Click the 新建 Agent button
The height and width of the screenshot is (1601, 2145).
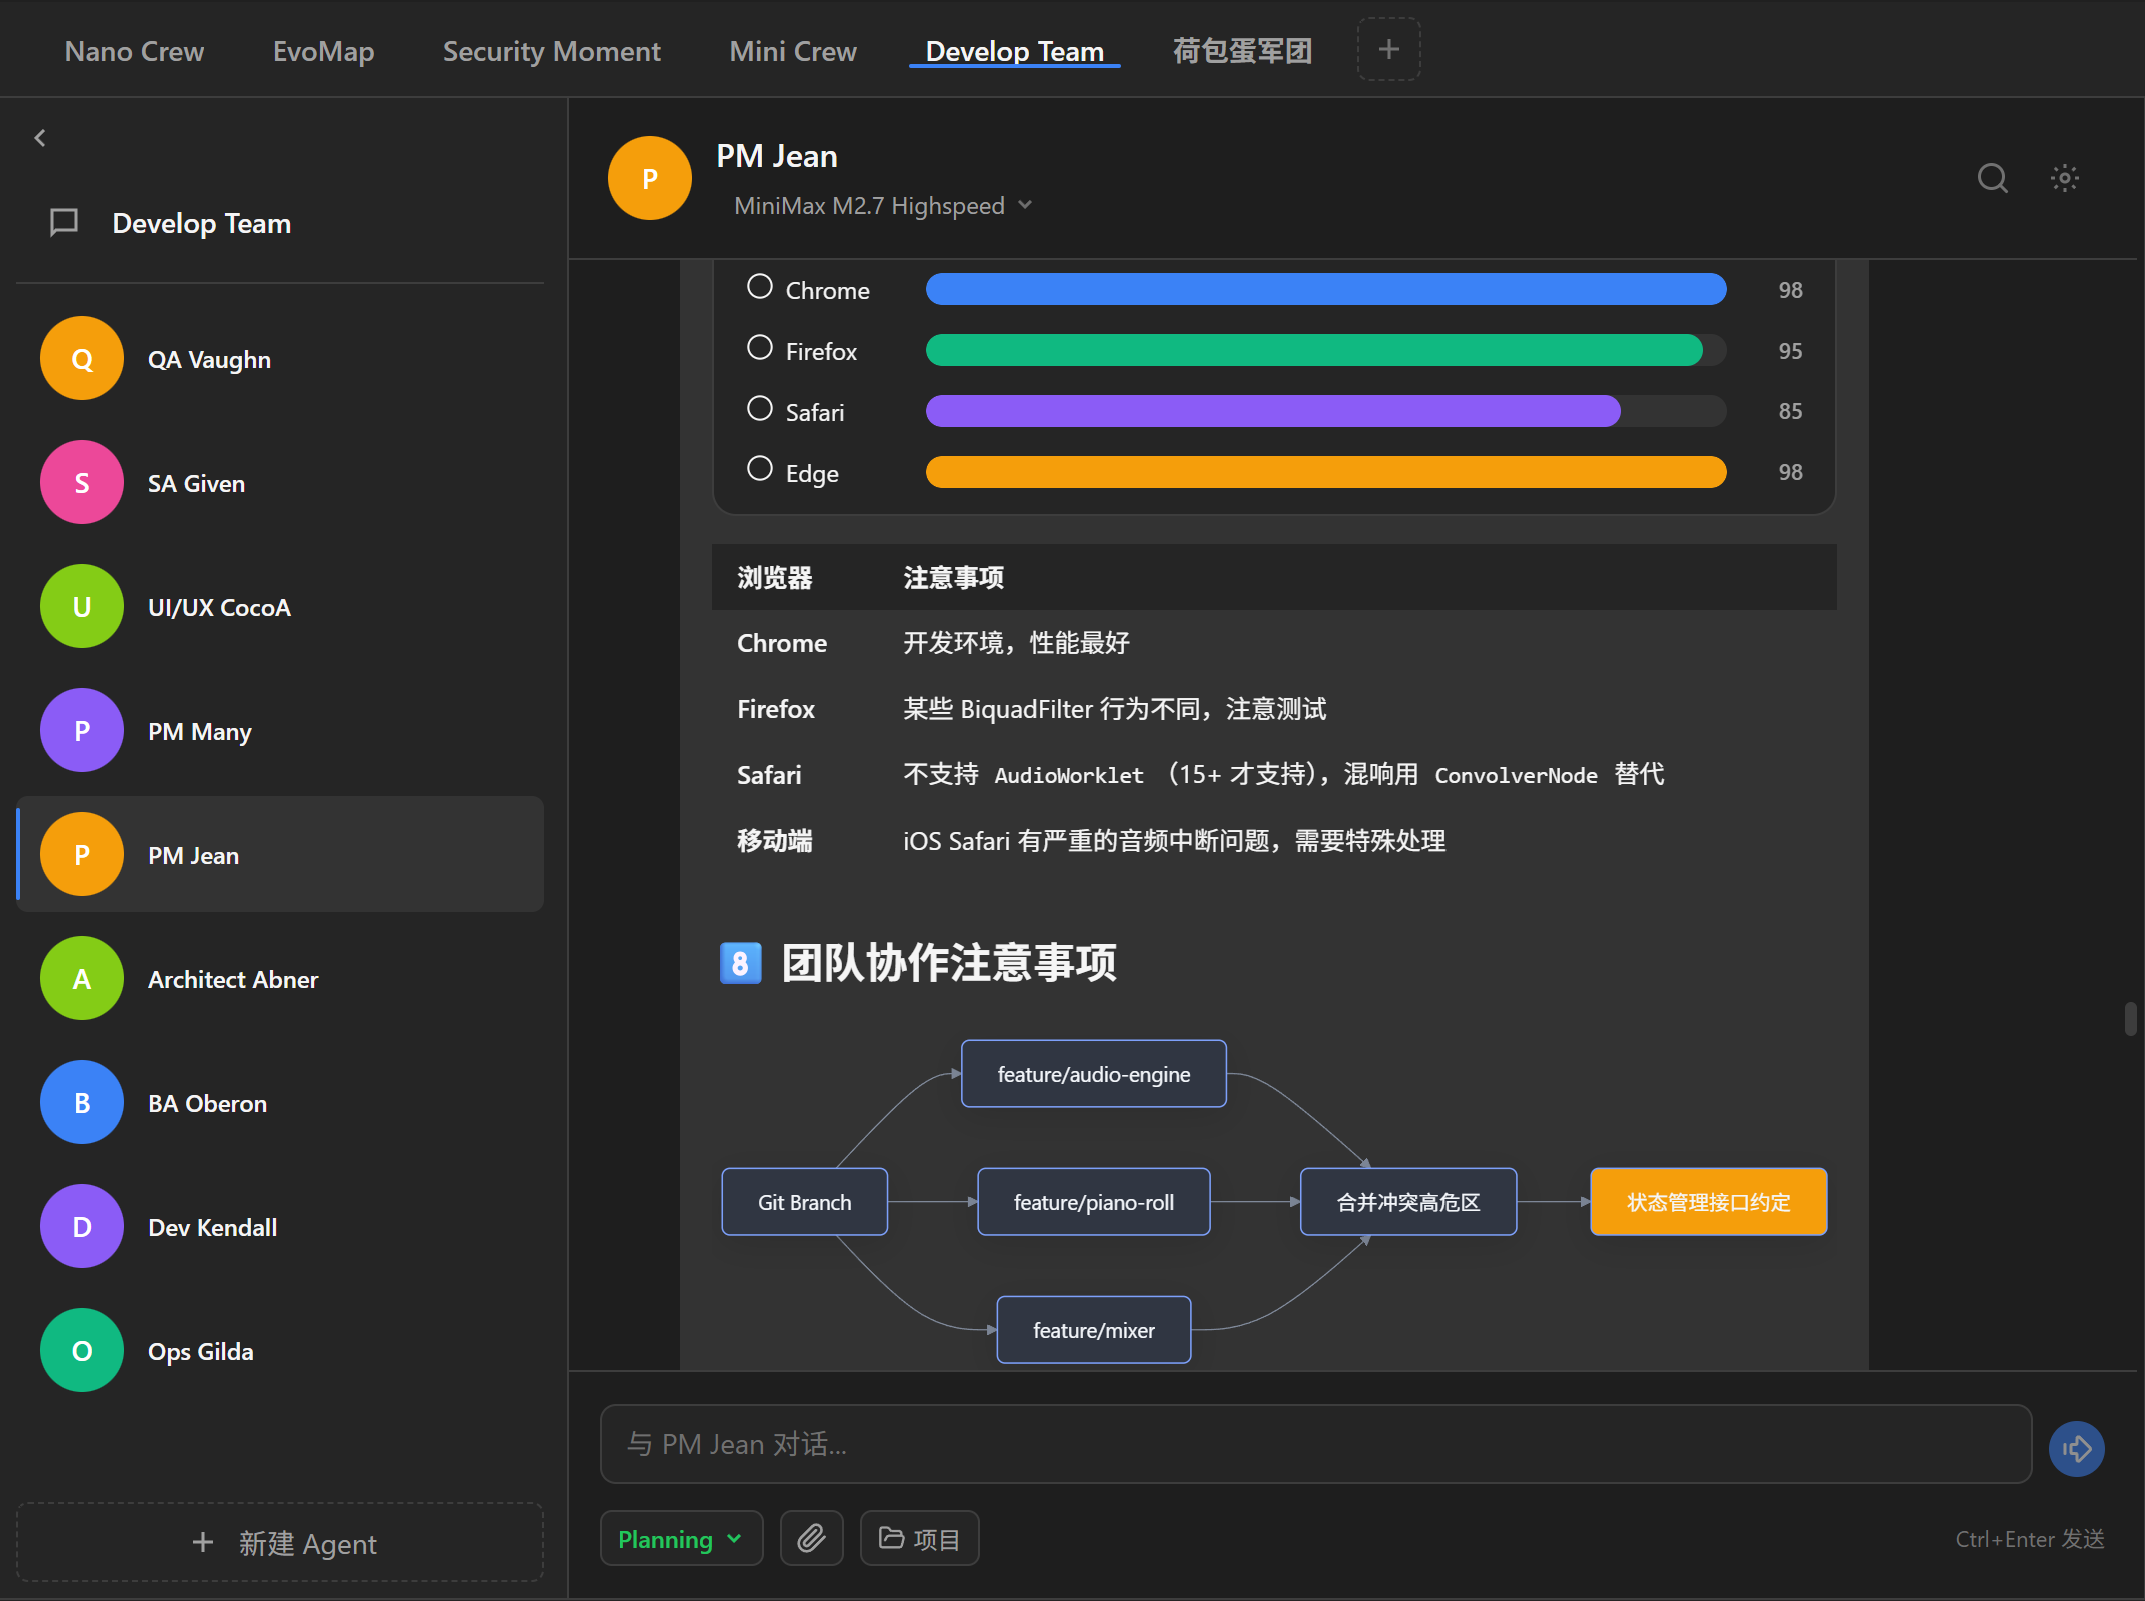pyautogui.click(x=280, y=1542)
